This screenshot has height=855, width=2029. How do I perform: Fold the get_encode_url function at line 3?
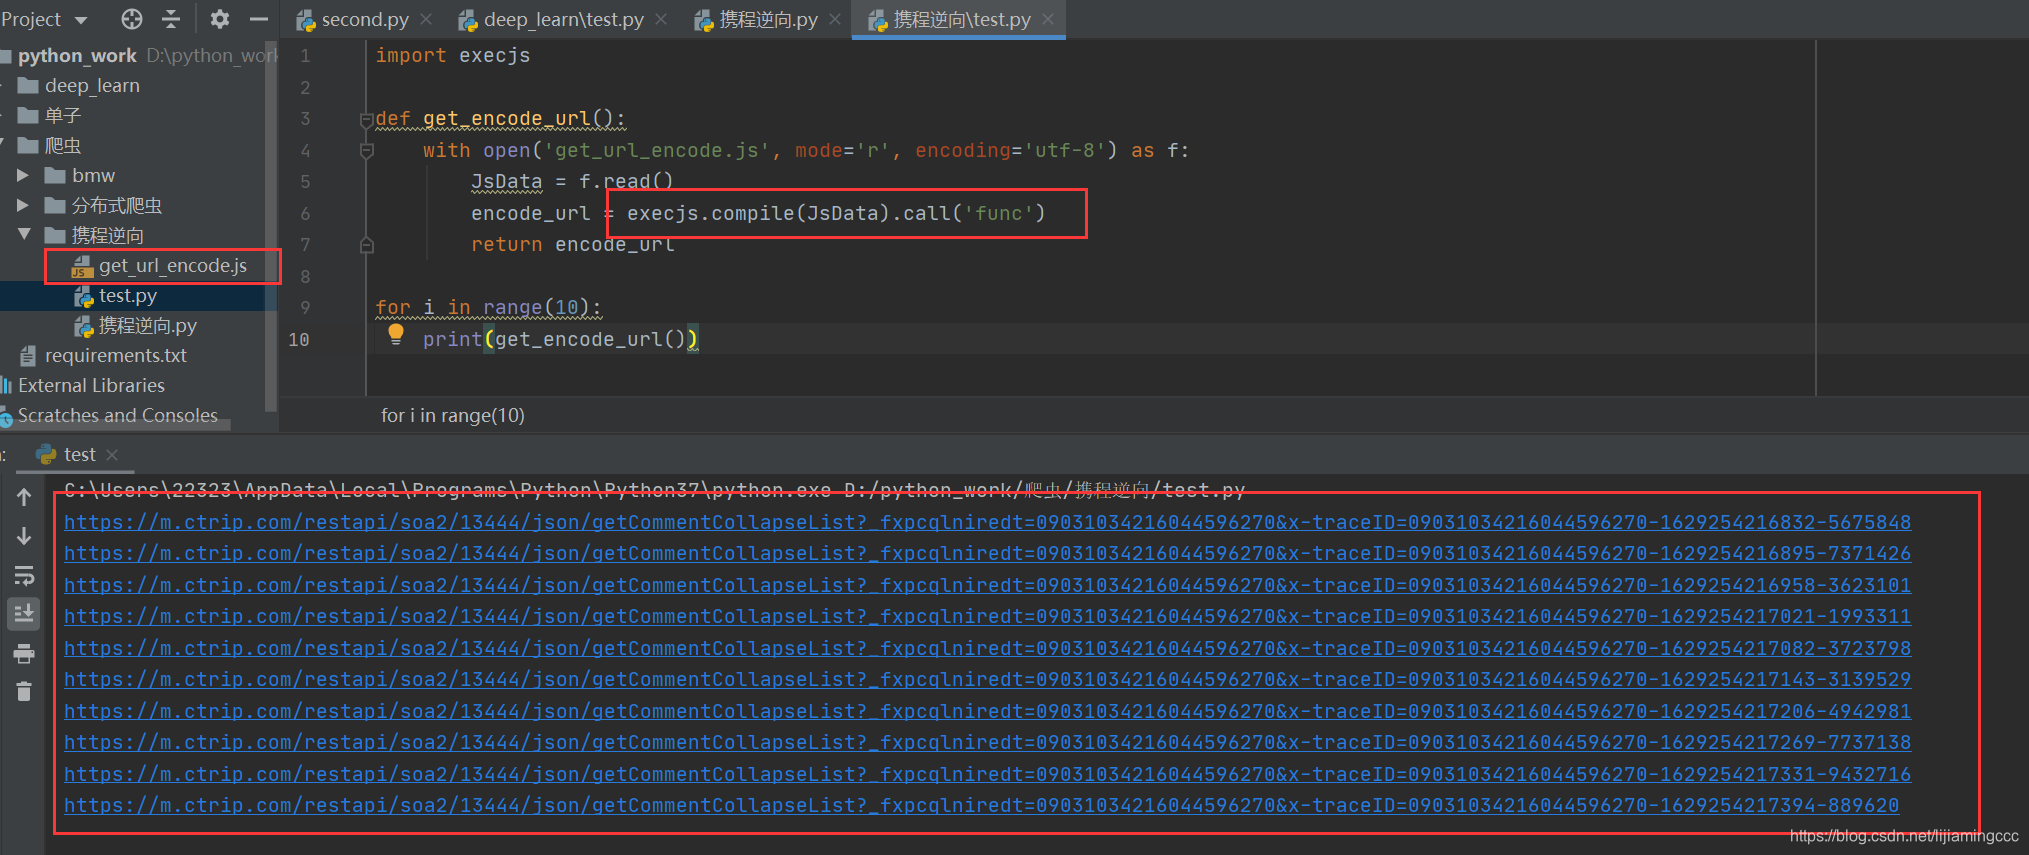[x=366, y=119]
